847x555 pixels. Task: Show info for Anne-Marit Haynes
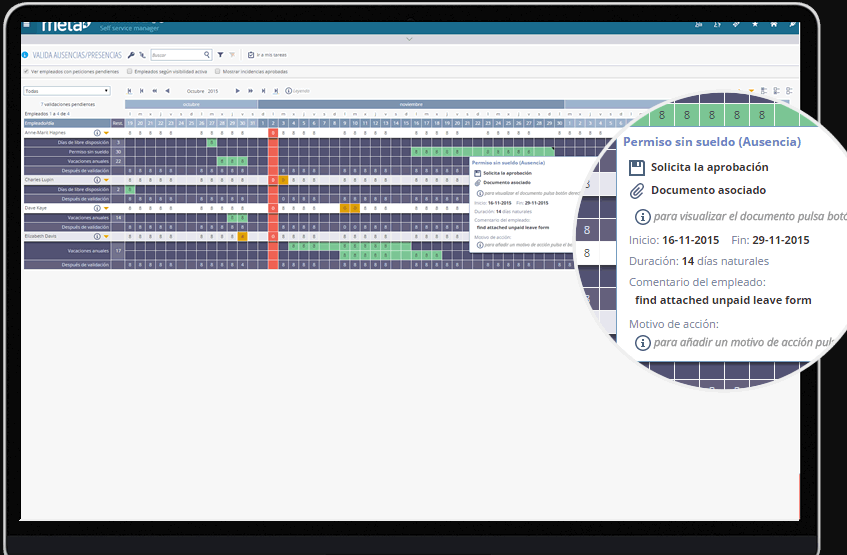coord(97,132)
